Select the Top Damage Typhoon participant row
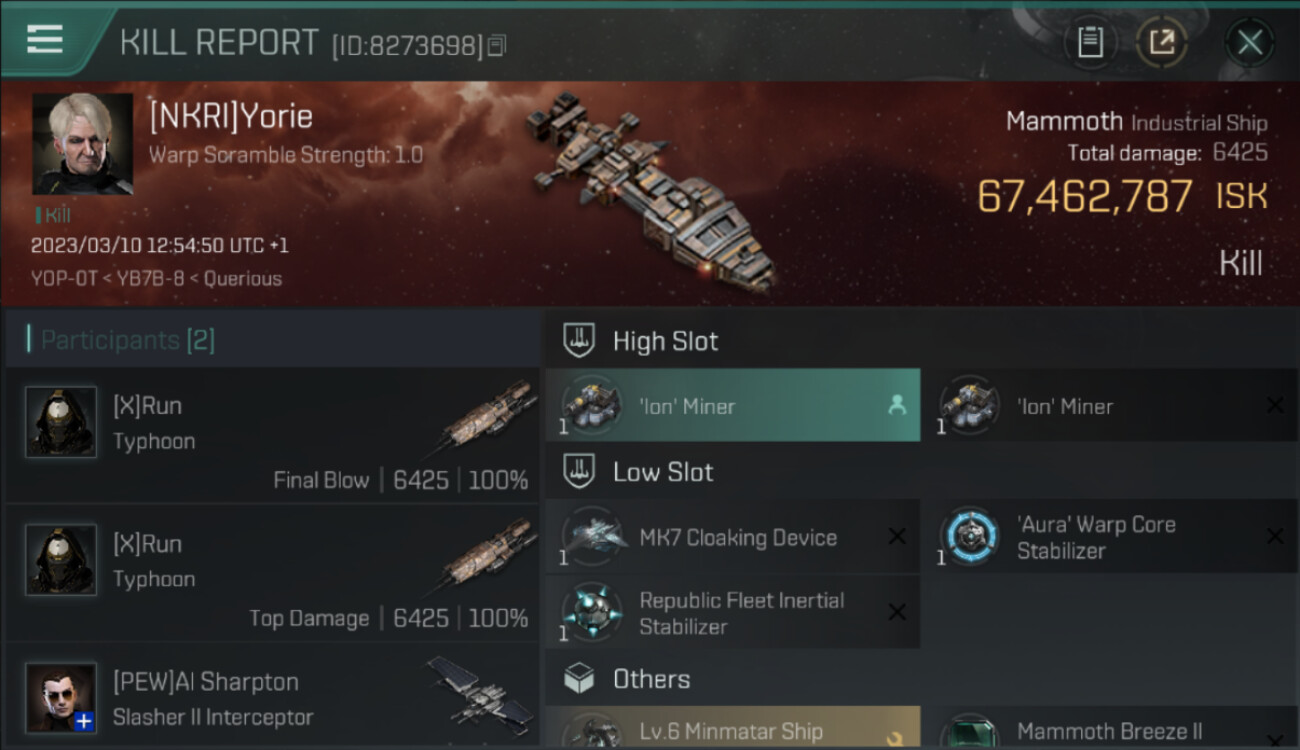The width and height of the screenshot is (1300, 750). coord(272,573)
